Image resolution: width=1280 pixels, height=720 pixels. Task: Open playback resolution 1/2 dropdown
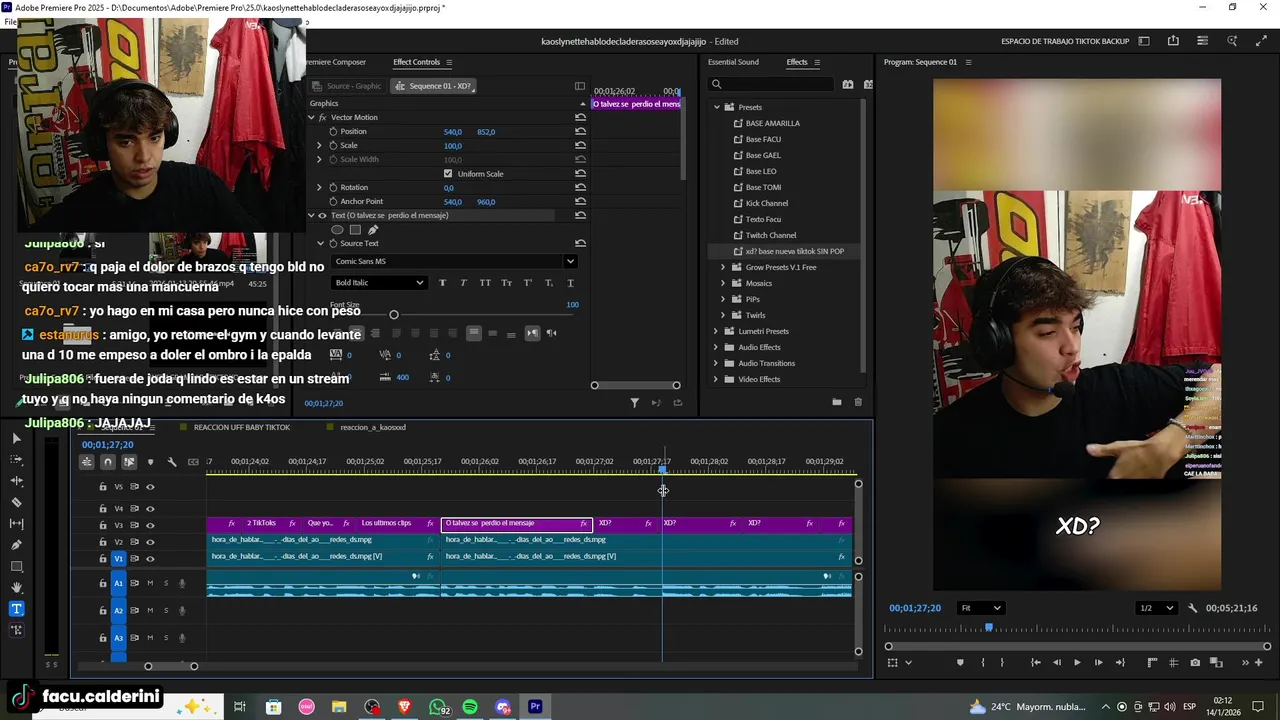tap(1156, 608)
